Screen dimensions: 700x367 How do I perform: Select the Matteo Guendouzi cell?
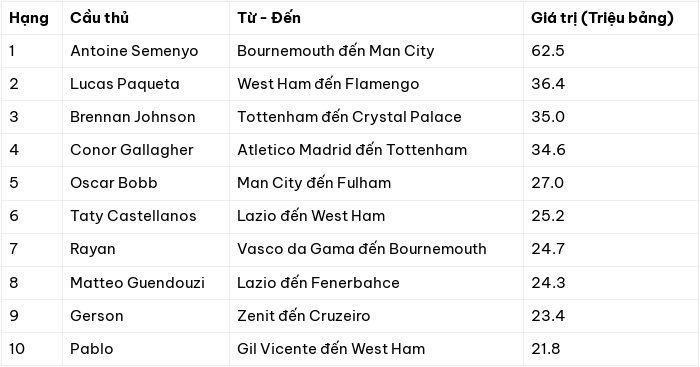tap(146, 283)
